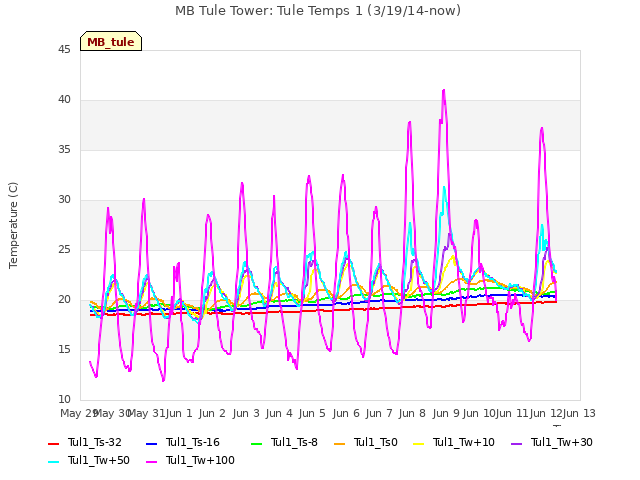Click the cyan Tul1_Tw+50 legend swatch
The height and width of the screenshot is (480, 640).
click(53, 461)
